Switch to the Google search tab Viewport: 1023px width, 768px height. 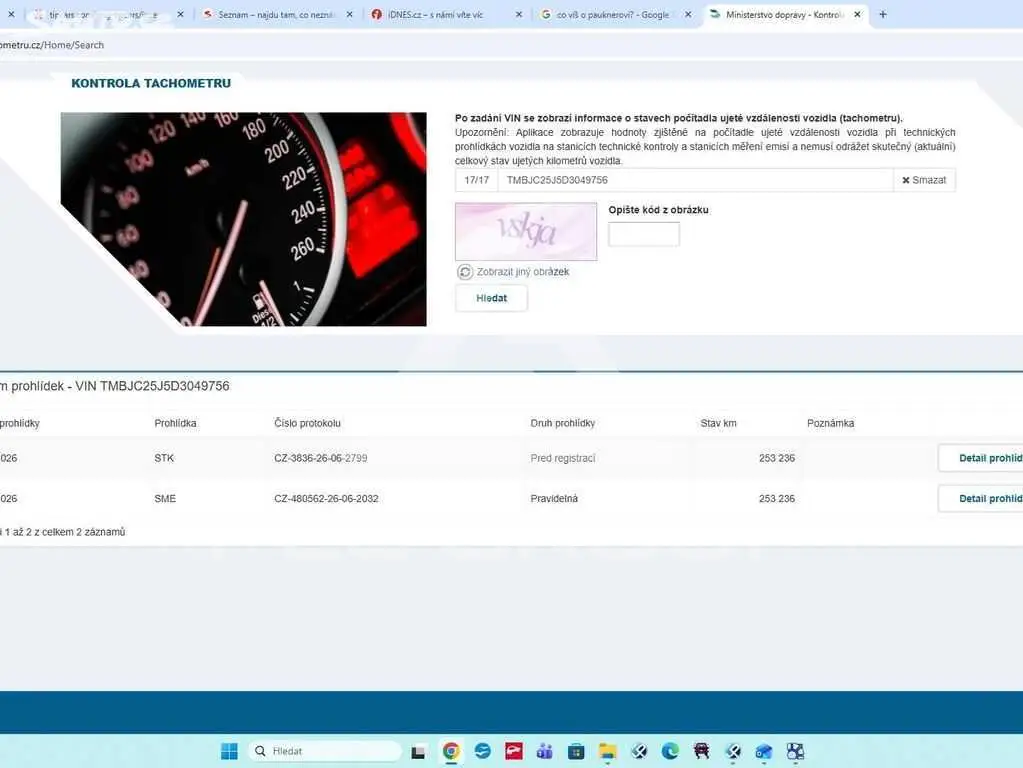point(616,14)
